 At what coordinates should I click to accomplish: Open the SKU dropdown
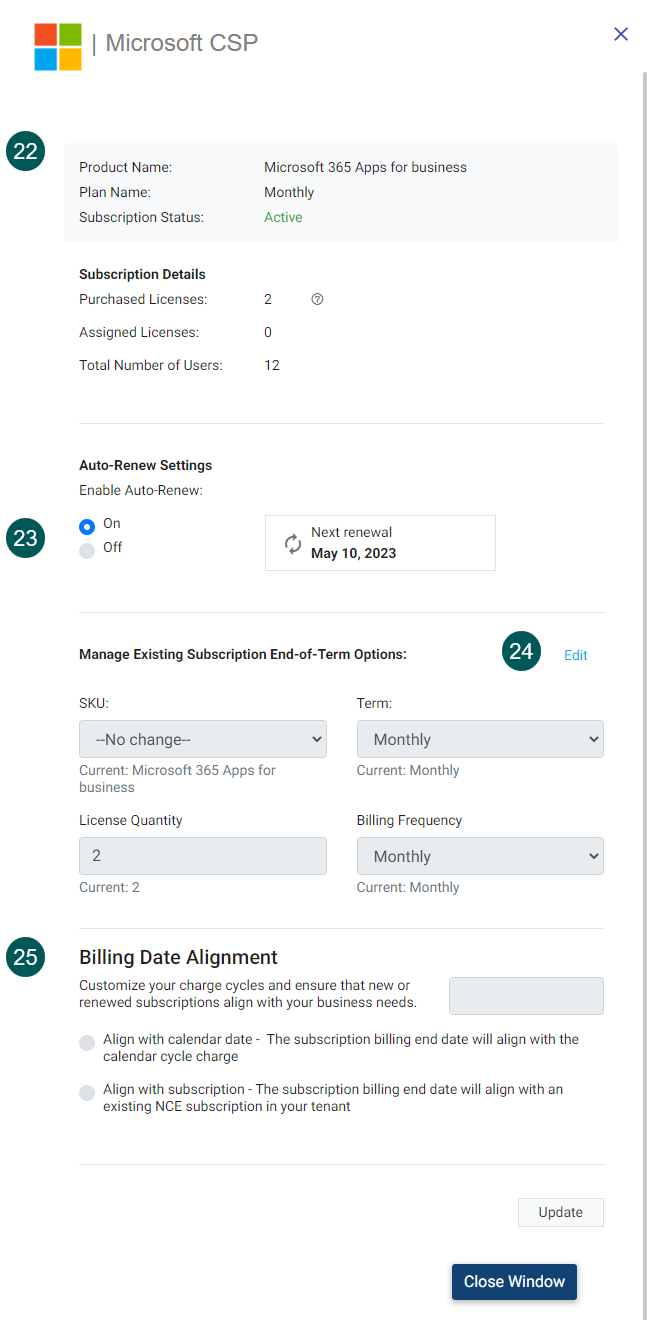tap(203, 739)
